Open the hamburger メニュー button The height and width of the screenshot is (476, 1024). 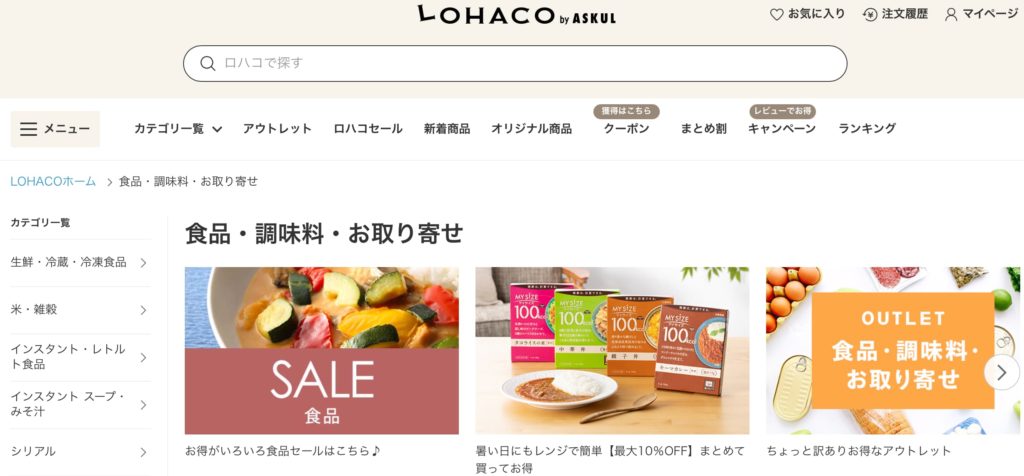click(56, 129)
